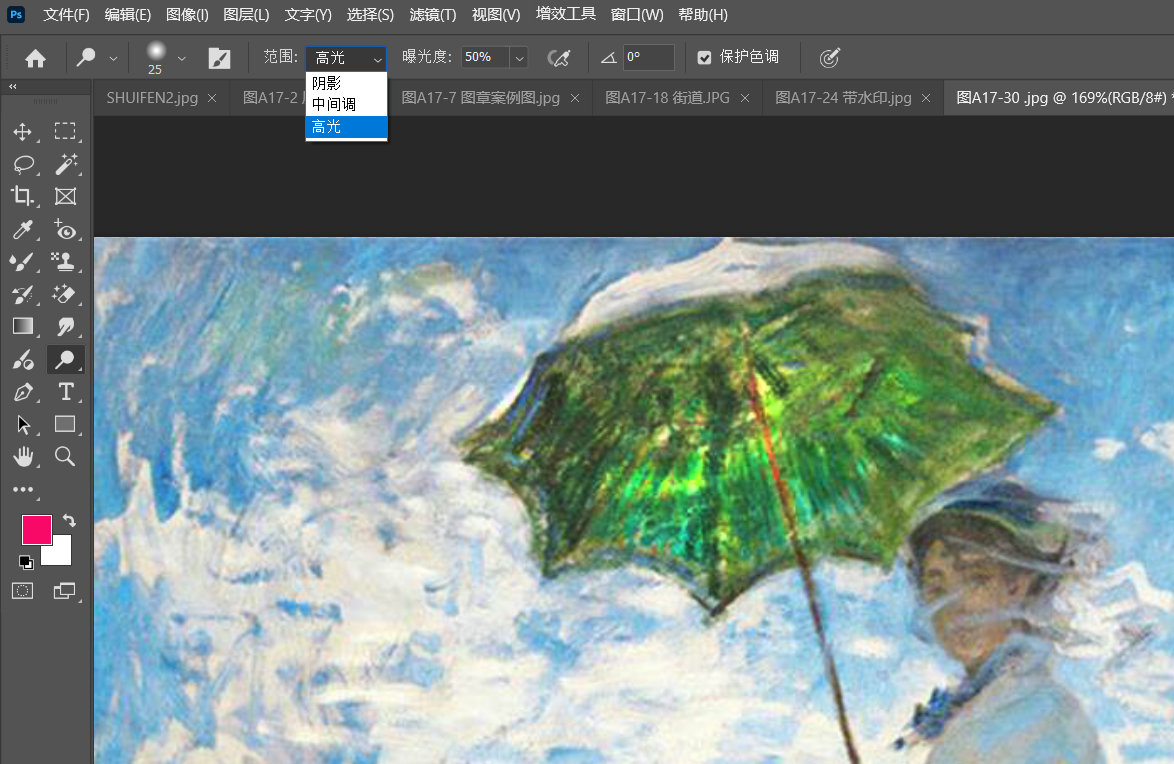Open the Exposure slider dropdown arrow
The height and width of the screenshot is (764, 1174).
[x=520, y=58]
